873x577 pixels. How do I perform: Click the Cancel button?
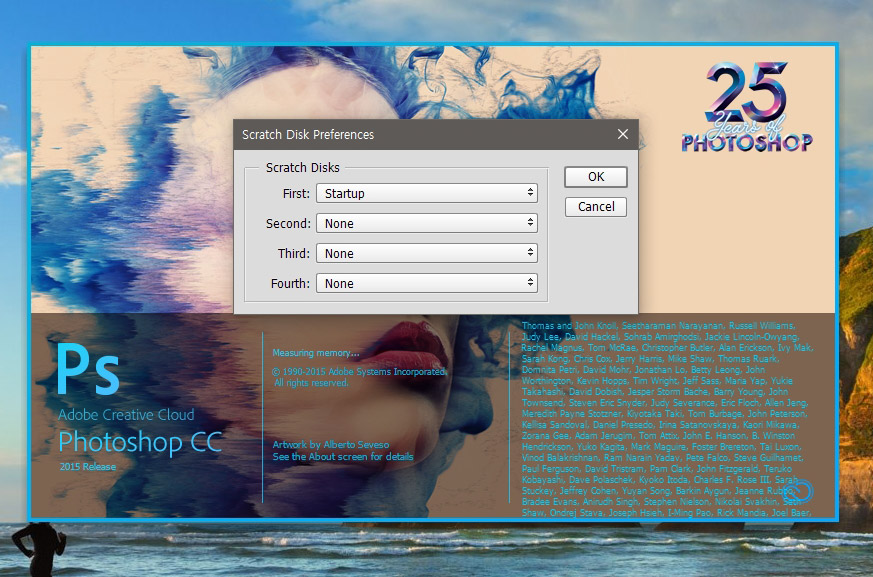point(596,207)
